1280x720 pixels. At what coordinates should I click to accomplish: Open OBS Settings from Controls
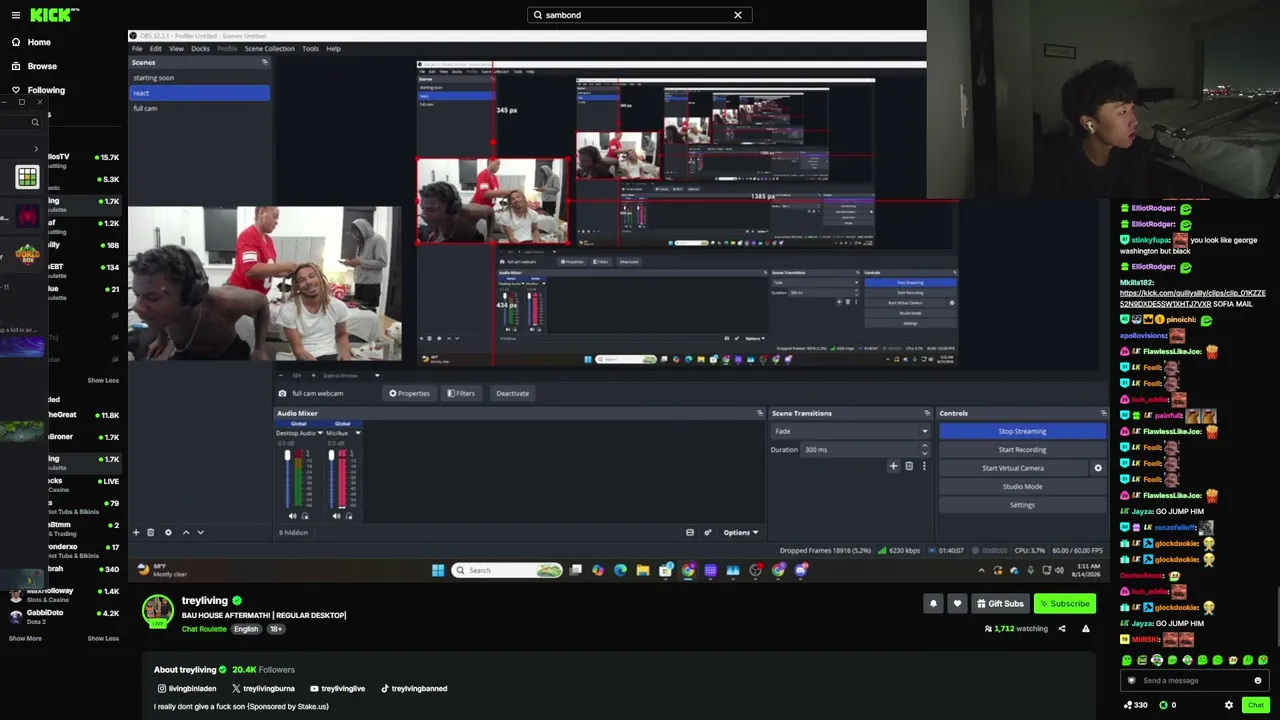[1022, 505]
